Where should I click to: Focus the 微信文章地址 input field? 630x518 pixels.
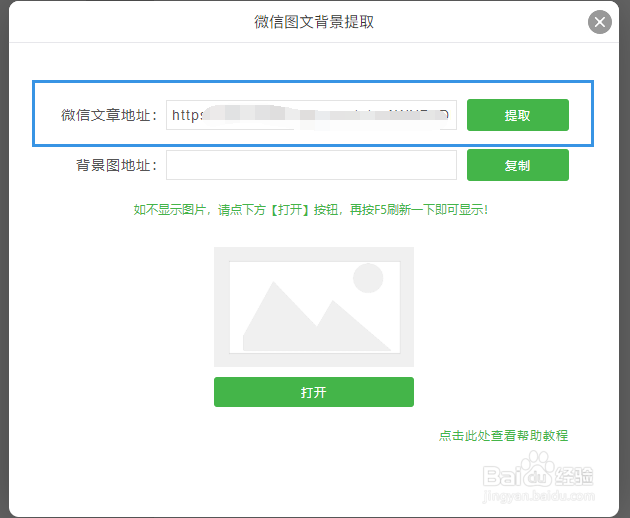pyautogui.click(x=311, y=115)
